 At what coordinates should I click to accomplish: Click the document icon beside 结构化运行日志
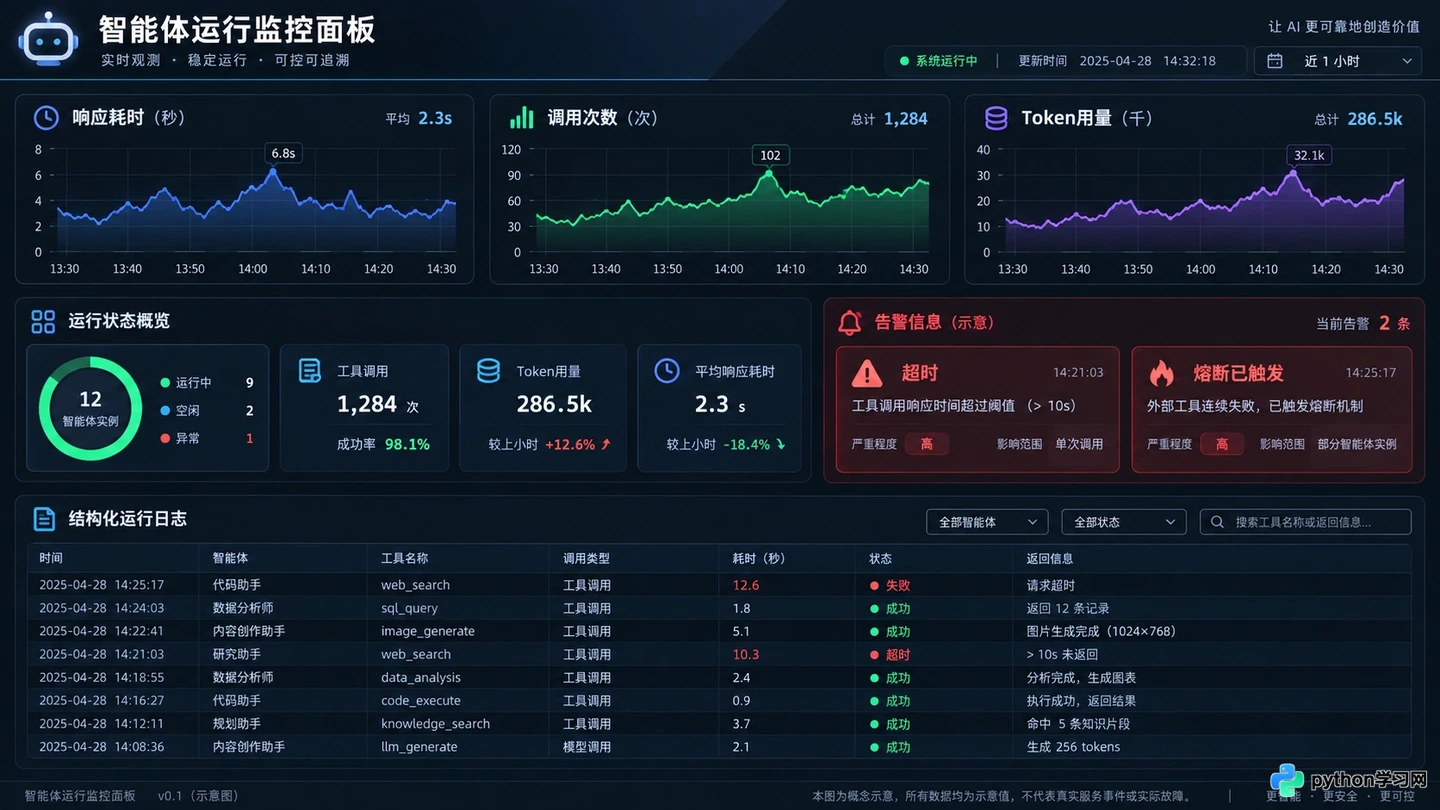44,519
